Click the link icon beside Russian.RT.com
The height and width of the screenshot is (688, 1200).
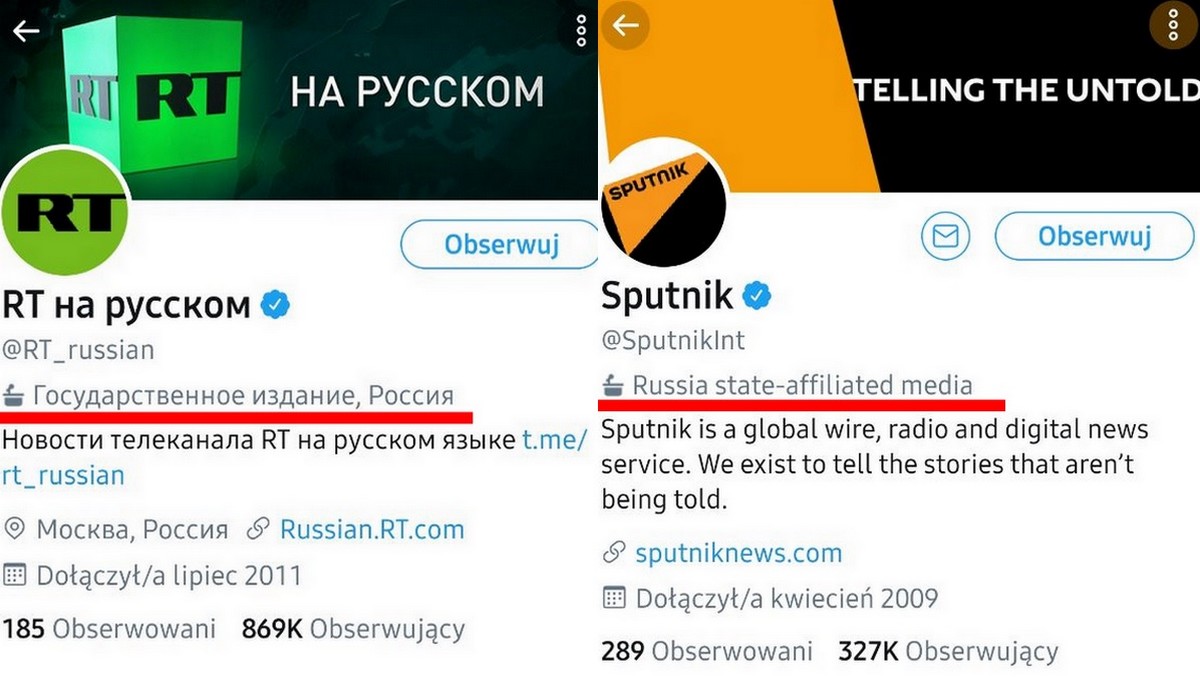pos(260,529)
